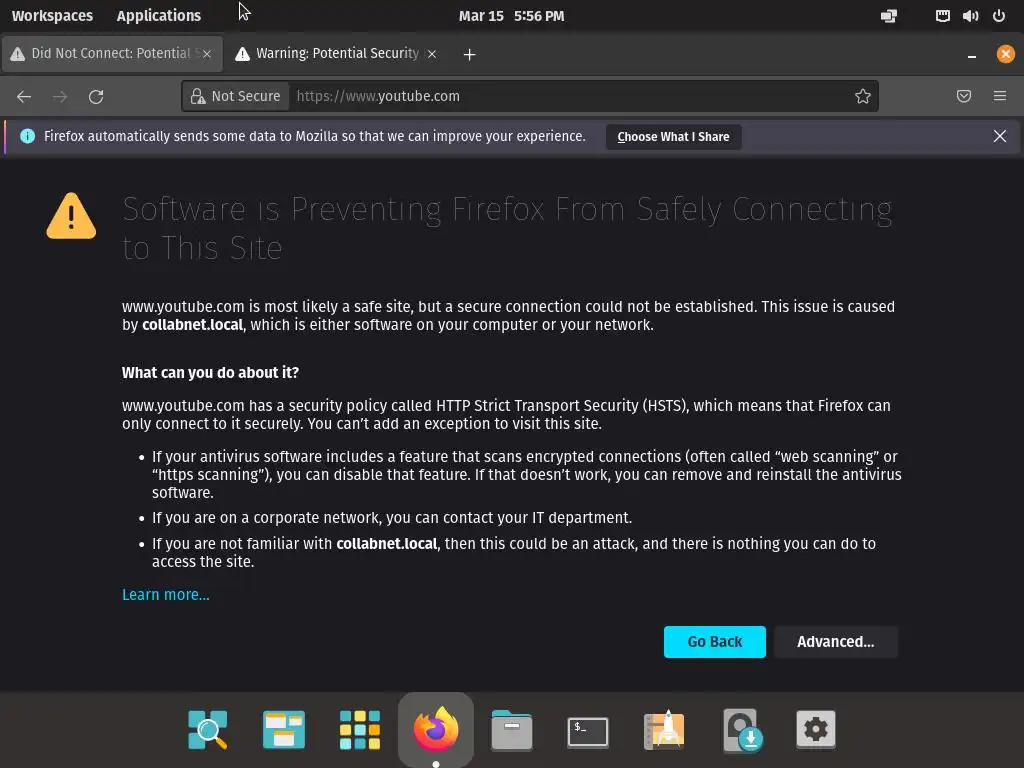Screen dimensions: 1024x768
Task: Click the 'What can you do about it?' heading
Action: tap(210, 373)
